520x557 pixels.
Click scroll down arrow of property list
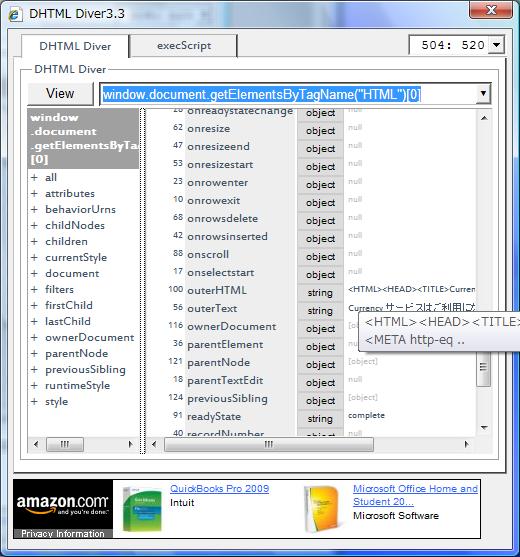(x=484, y=427)
